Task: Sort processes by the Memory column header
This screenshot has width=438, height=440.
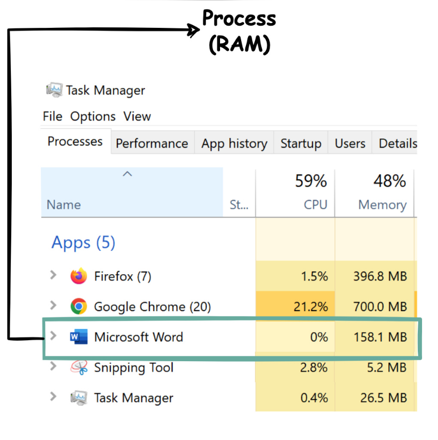Action: (374, 193)
